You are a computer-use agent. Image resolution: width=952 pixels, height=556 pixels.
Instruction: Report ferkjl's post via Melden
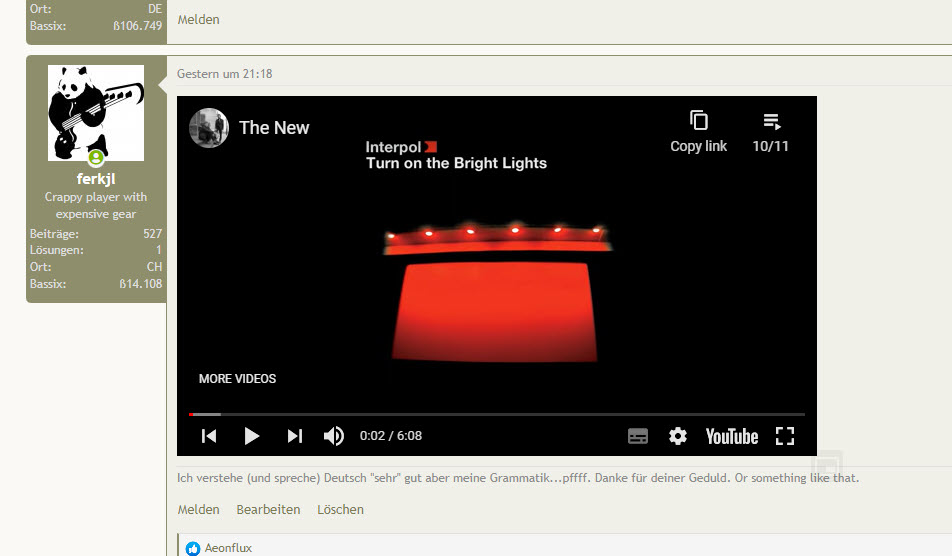(x=199, y=510)
